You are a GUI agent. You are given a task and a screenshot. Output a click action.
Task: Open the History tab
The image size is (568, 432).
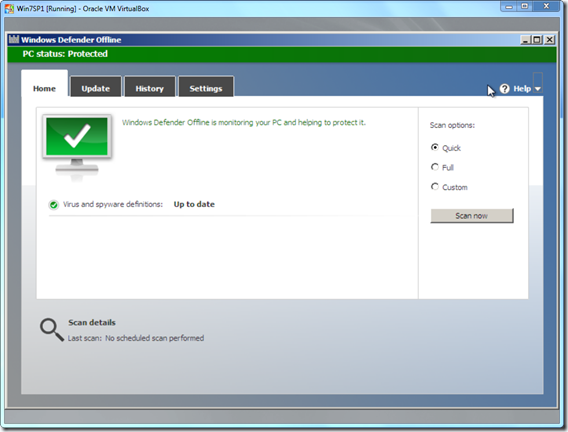point(150,87)
